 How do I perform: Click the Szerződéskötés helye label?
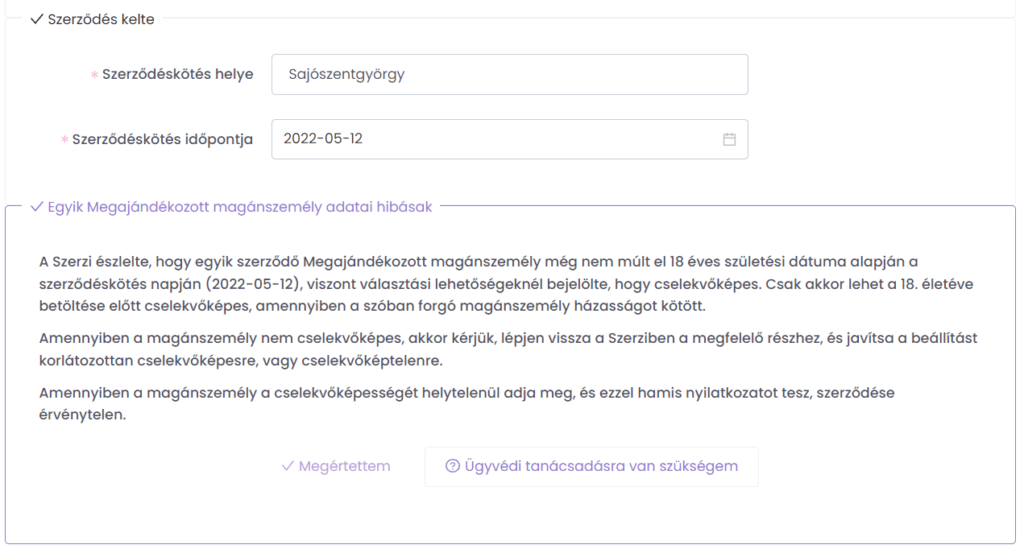[177, 74]
